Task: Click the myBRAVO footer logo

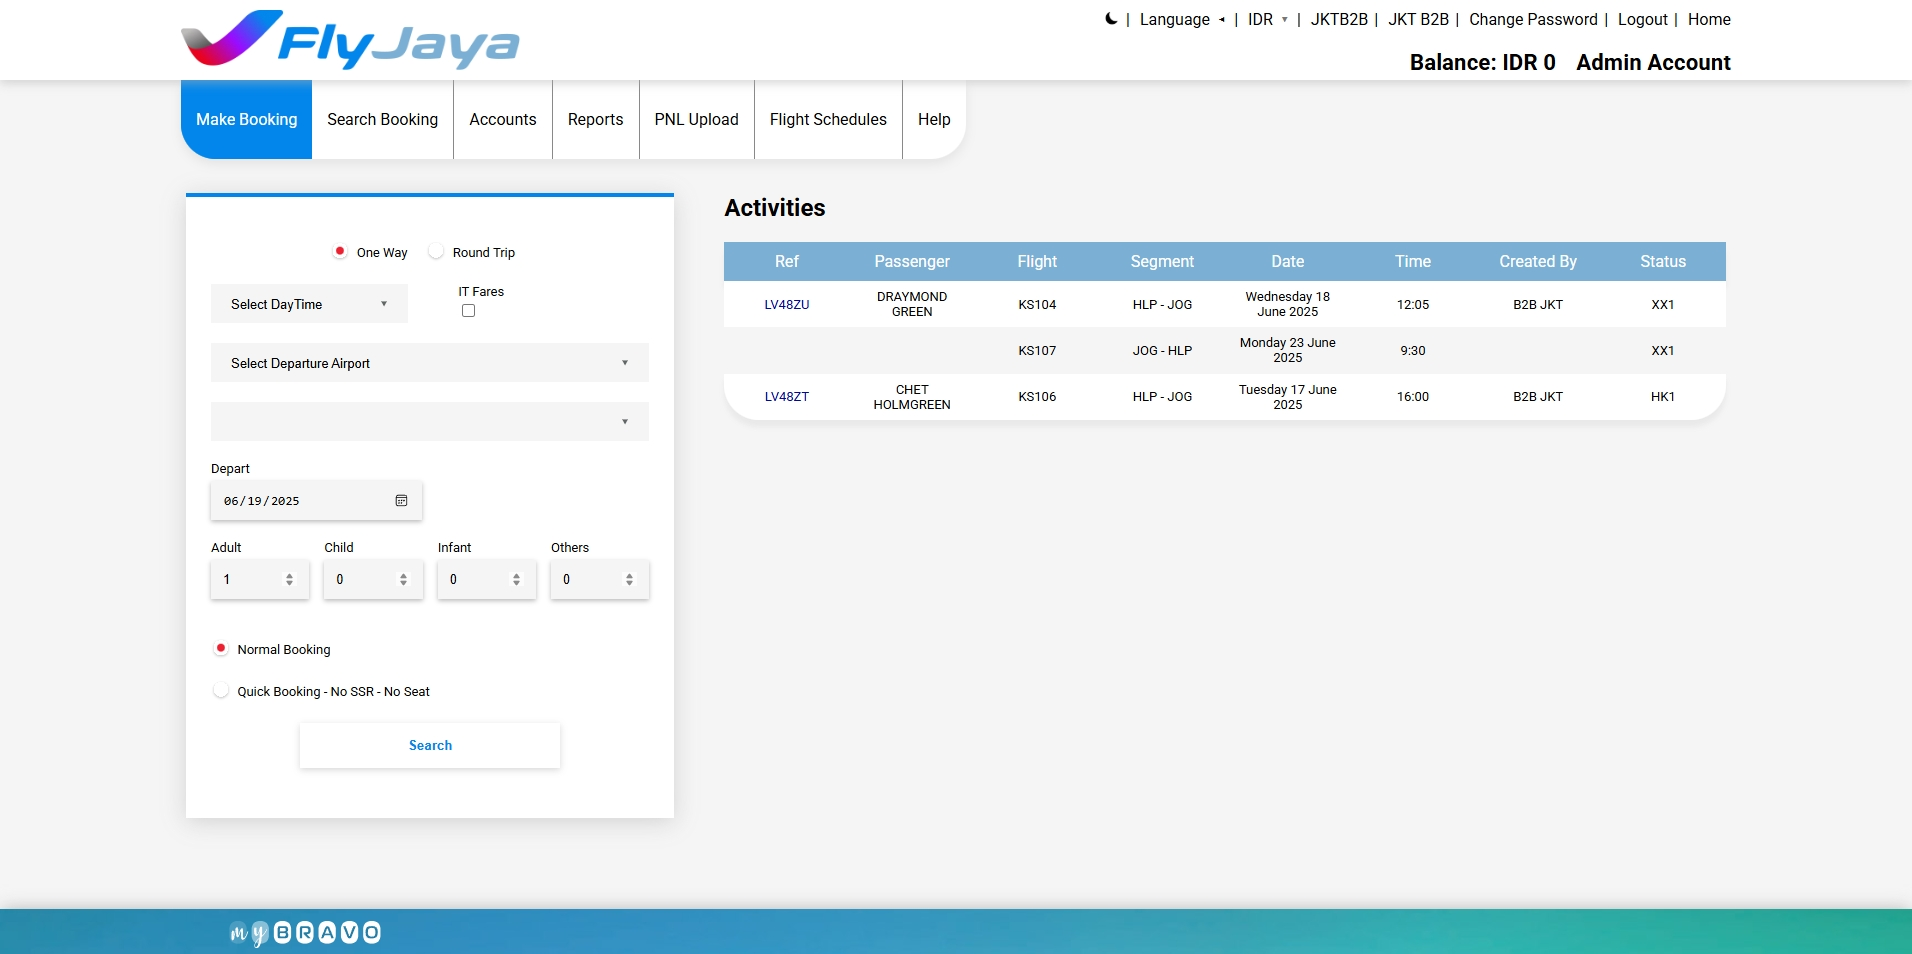Action: tap(305, 933)
